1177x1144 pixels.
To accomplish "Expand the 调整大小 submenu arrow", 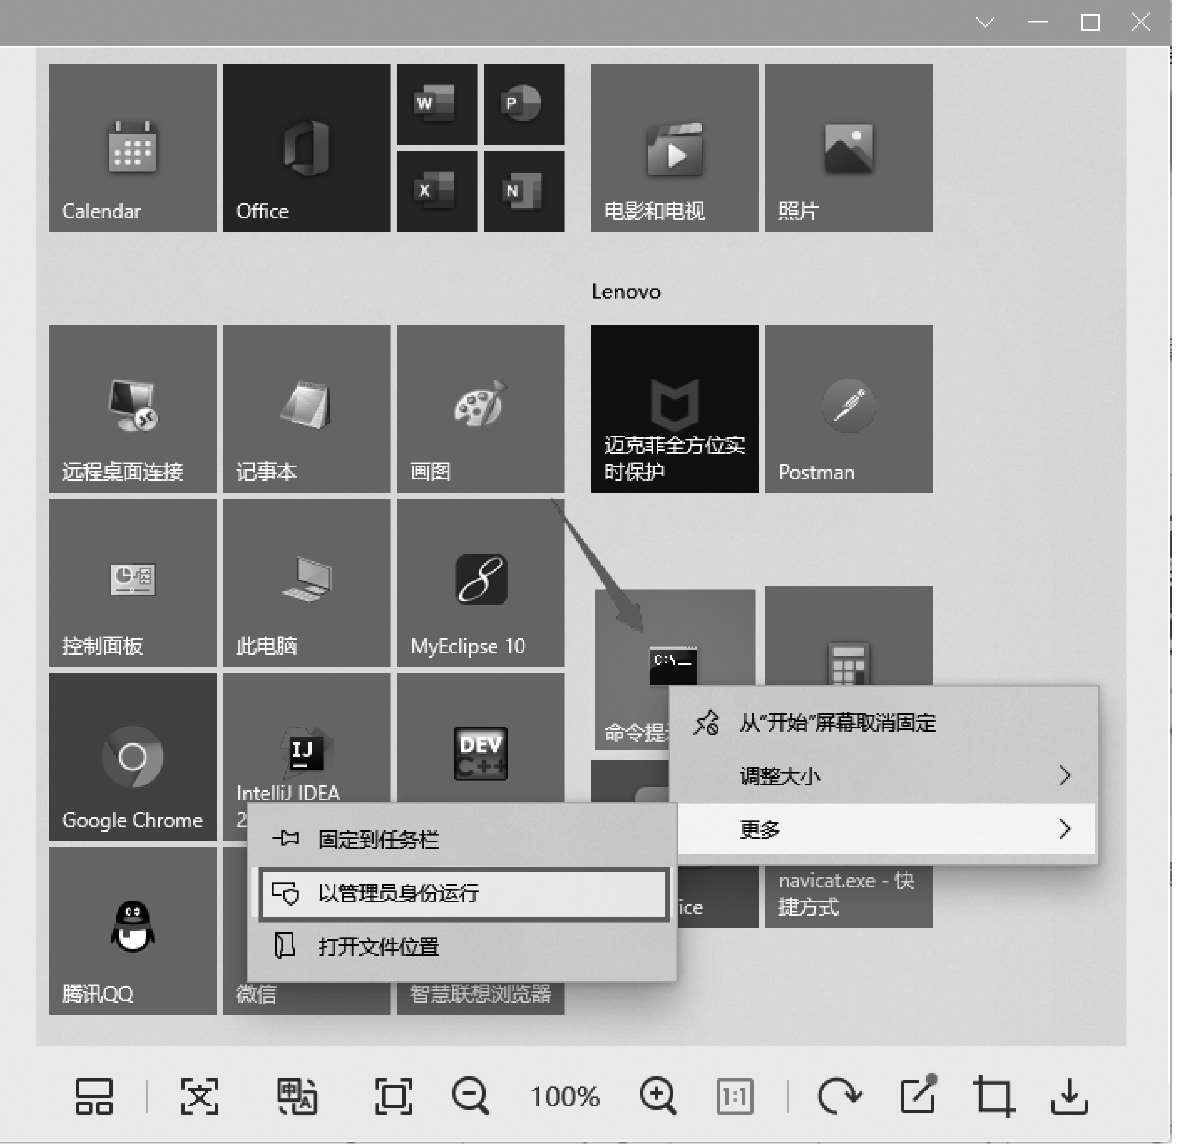I will click(x=1064, y=776).
